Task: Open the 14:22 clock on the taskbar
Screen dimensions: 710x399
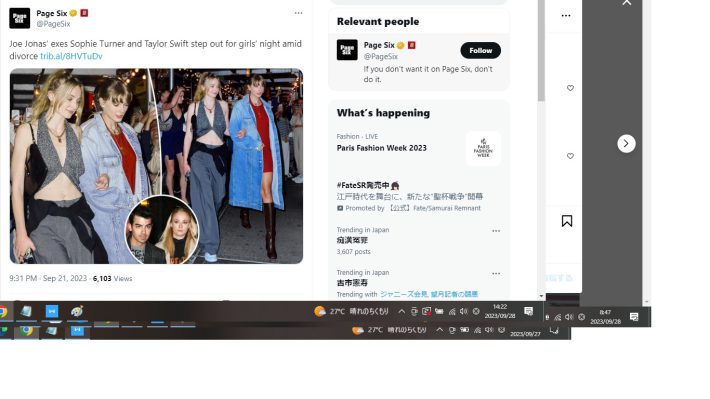Action: tap(500, 312)
